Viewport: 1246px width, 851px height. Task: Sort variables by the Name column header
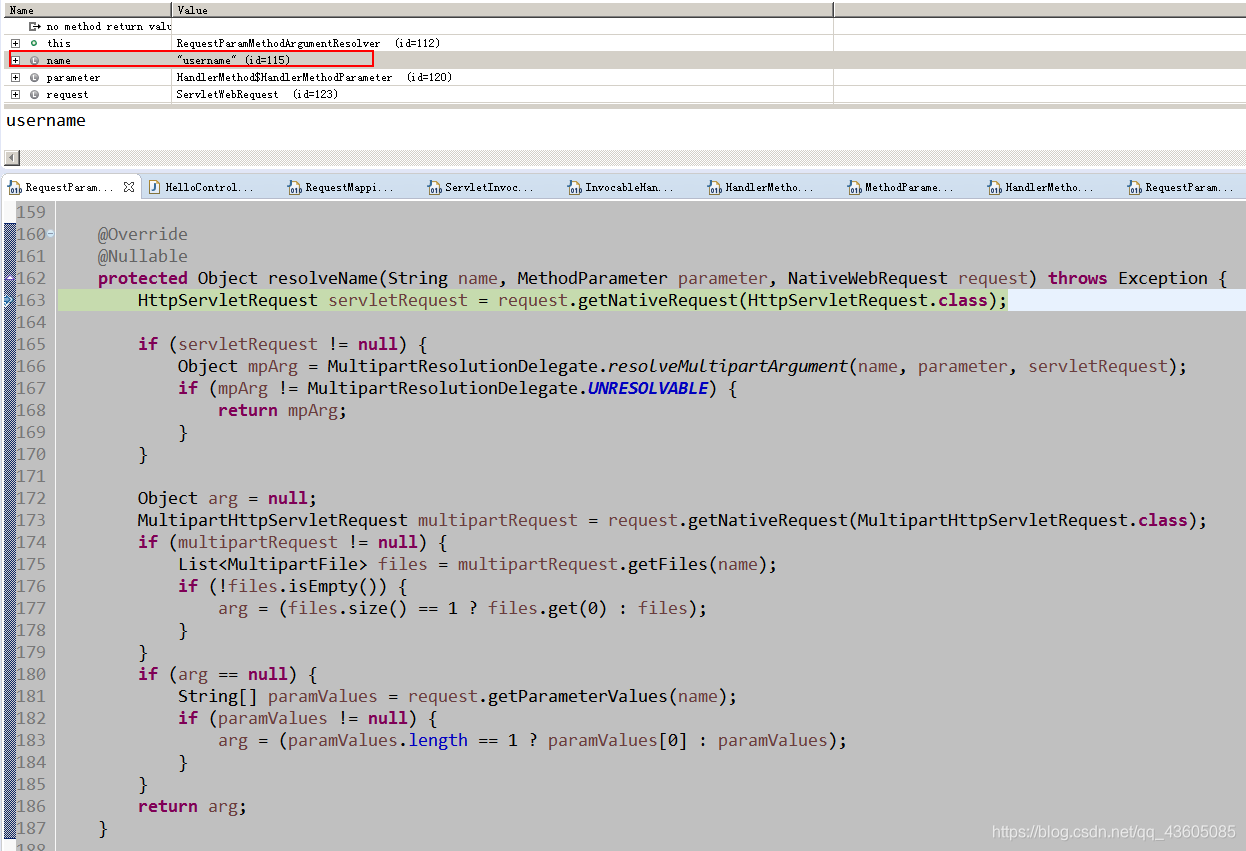coord(86,9)
